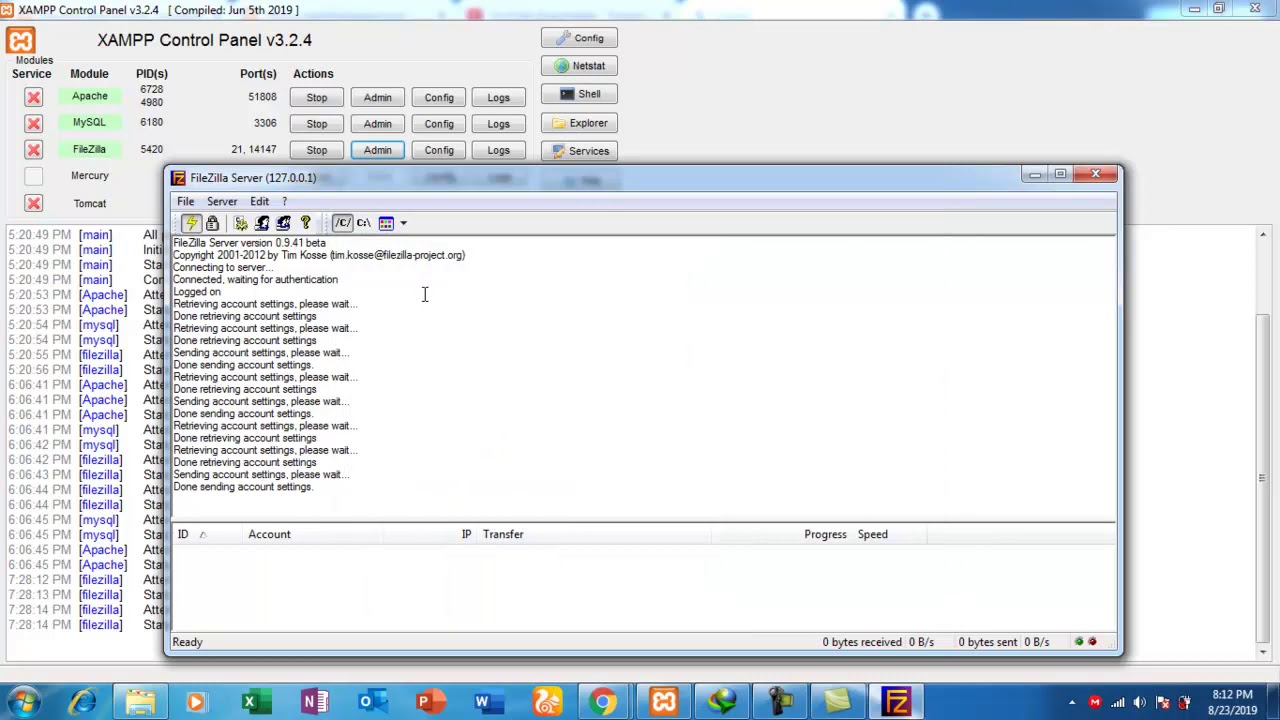1280x720 pixels.
Task: Stop the Apache module
Action: tap(316, 97)
